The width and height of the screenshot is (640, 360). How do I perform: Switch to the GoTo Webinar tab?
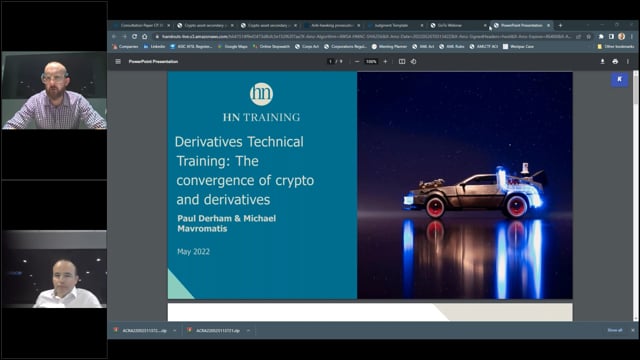pyautogui.click(x=458, y=25)
